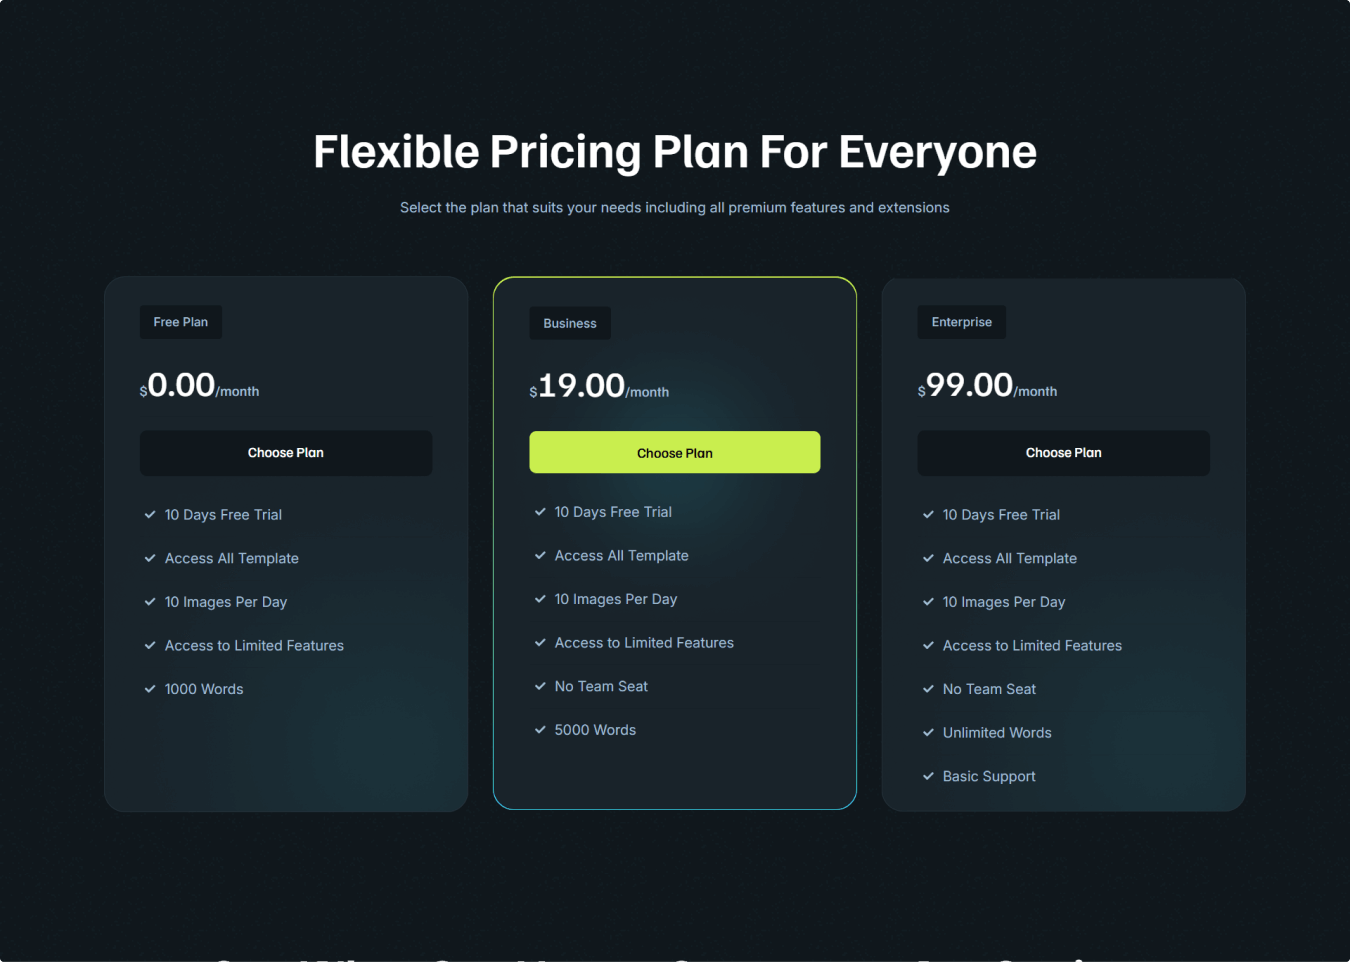Click Choose Plan under Enterprise pricing
Viewport: 1350px width, 962px height.
[1064, 453]
